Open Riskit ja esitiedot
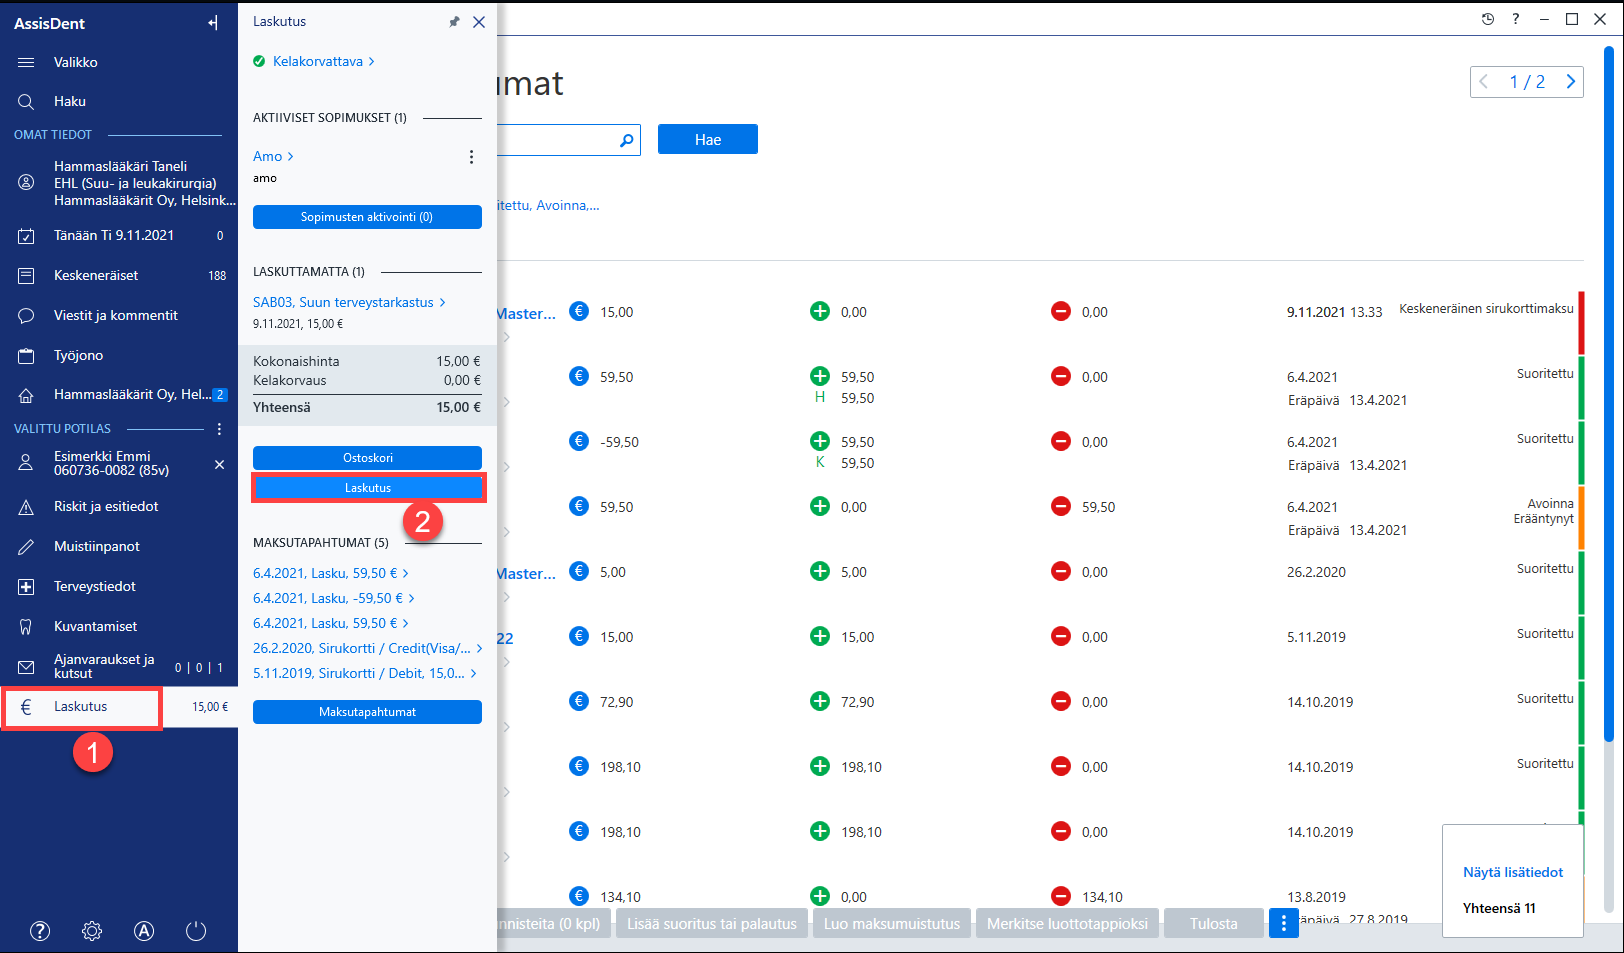Viewport: 1624px width, 953px height. (x=119, y=506)
